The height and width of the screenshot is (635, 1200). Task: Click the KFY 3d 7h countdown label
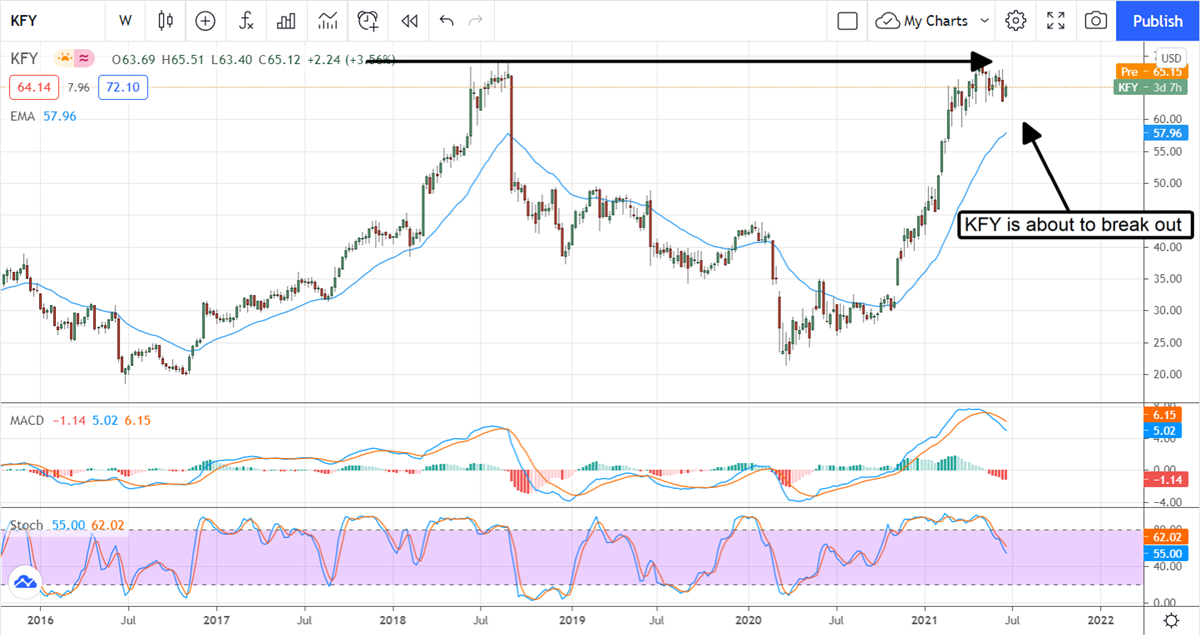pyautogui.click(x=1149, y=87)
